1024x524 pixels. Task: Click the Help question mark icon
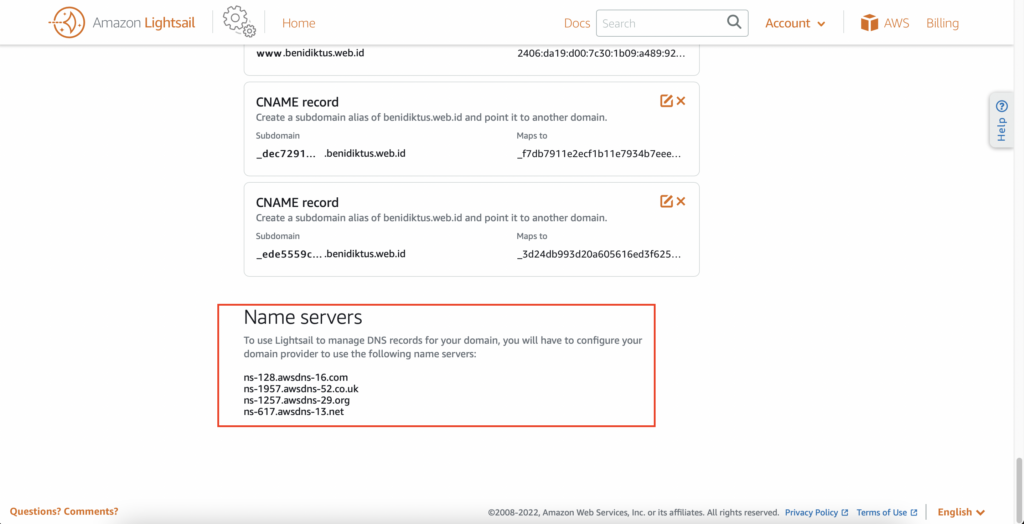click(x=1002, y=106)
